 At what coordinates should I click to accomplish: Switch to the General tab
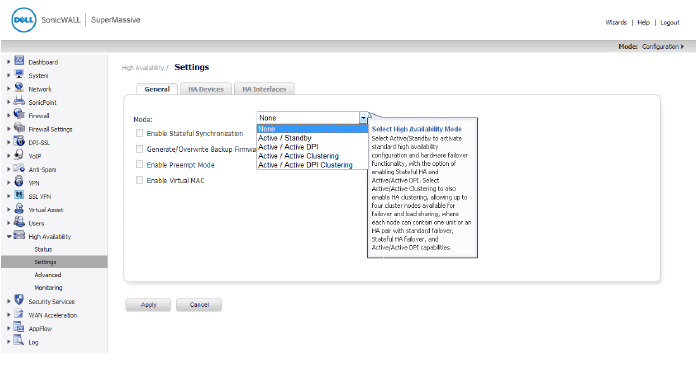click(157, 89)
